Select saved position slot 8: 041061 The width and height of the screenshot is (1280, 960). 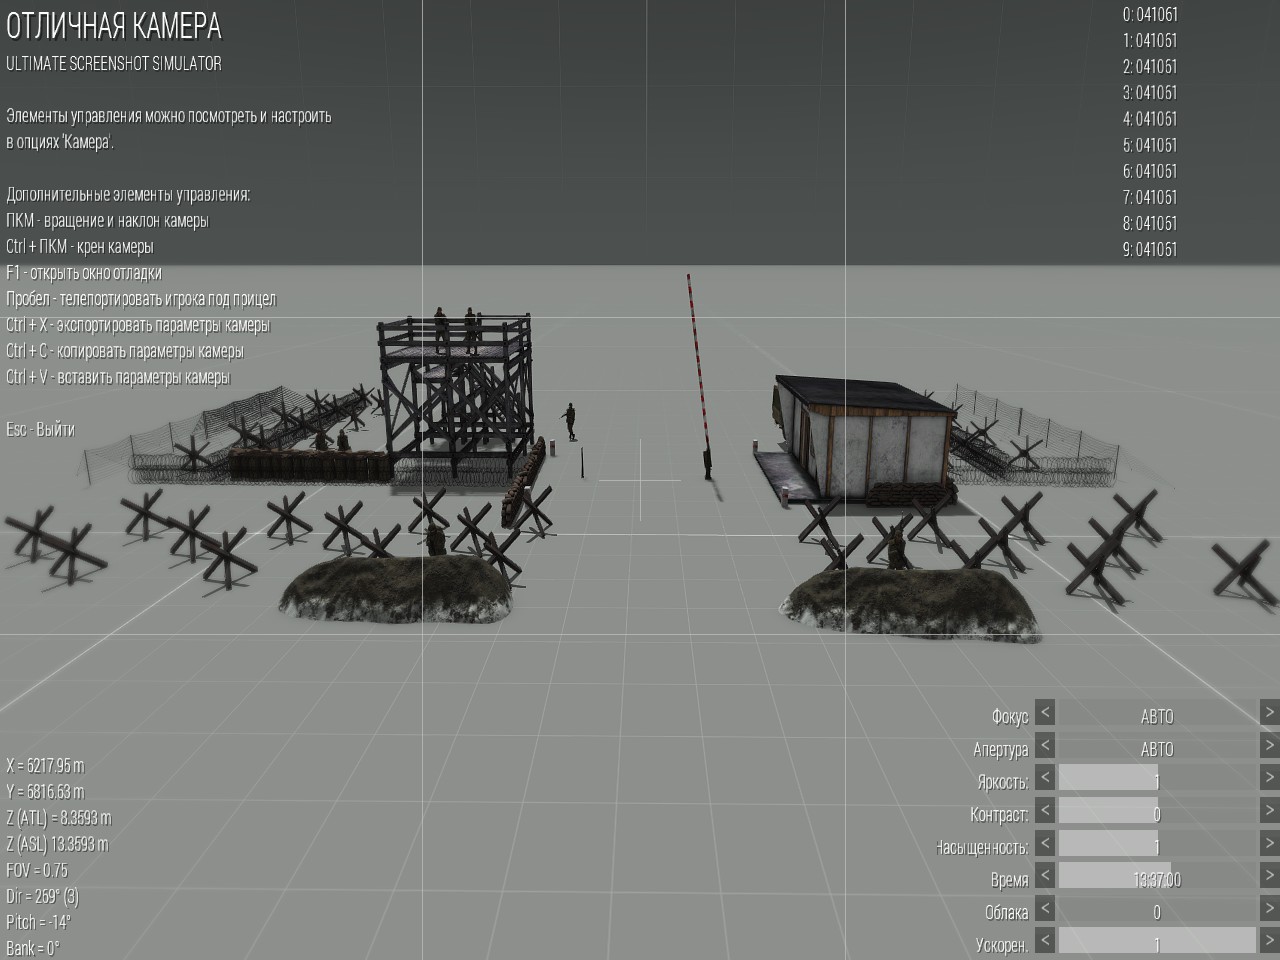(x=1149, y=223)
